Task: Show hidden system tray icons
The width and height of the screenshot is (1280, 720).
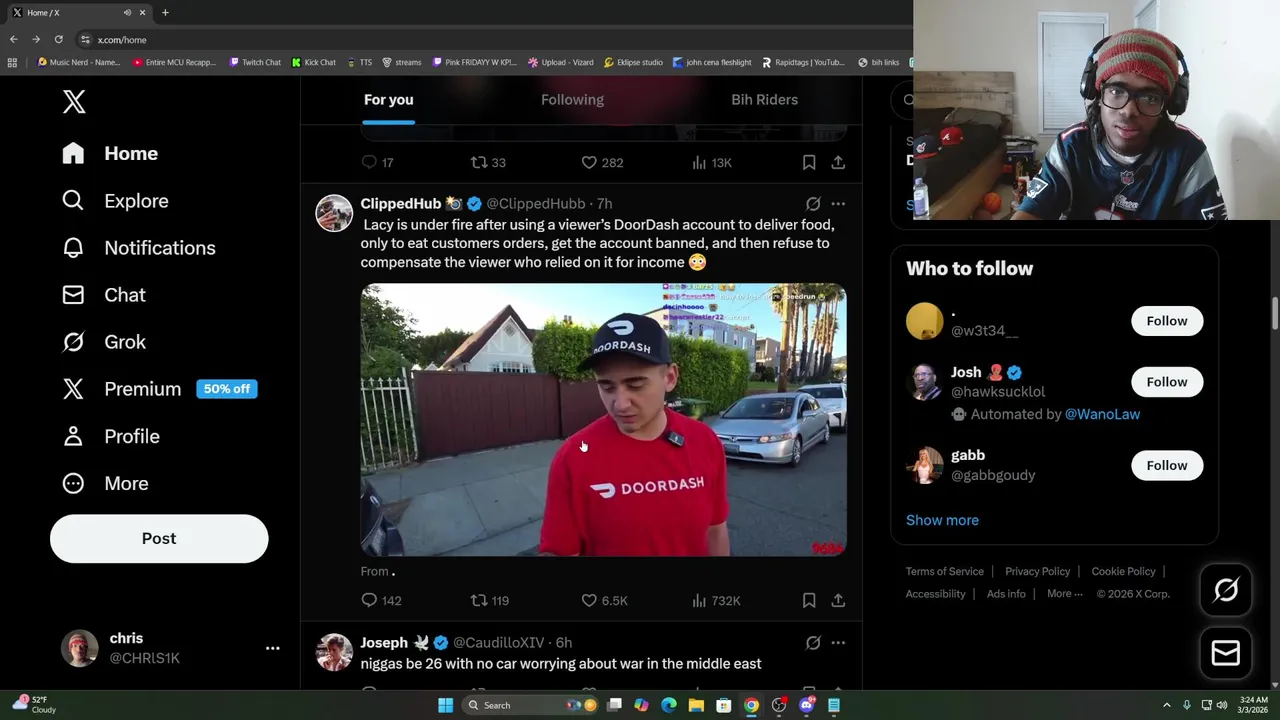Action: tap(1166, 705)
